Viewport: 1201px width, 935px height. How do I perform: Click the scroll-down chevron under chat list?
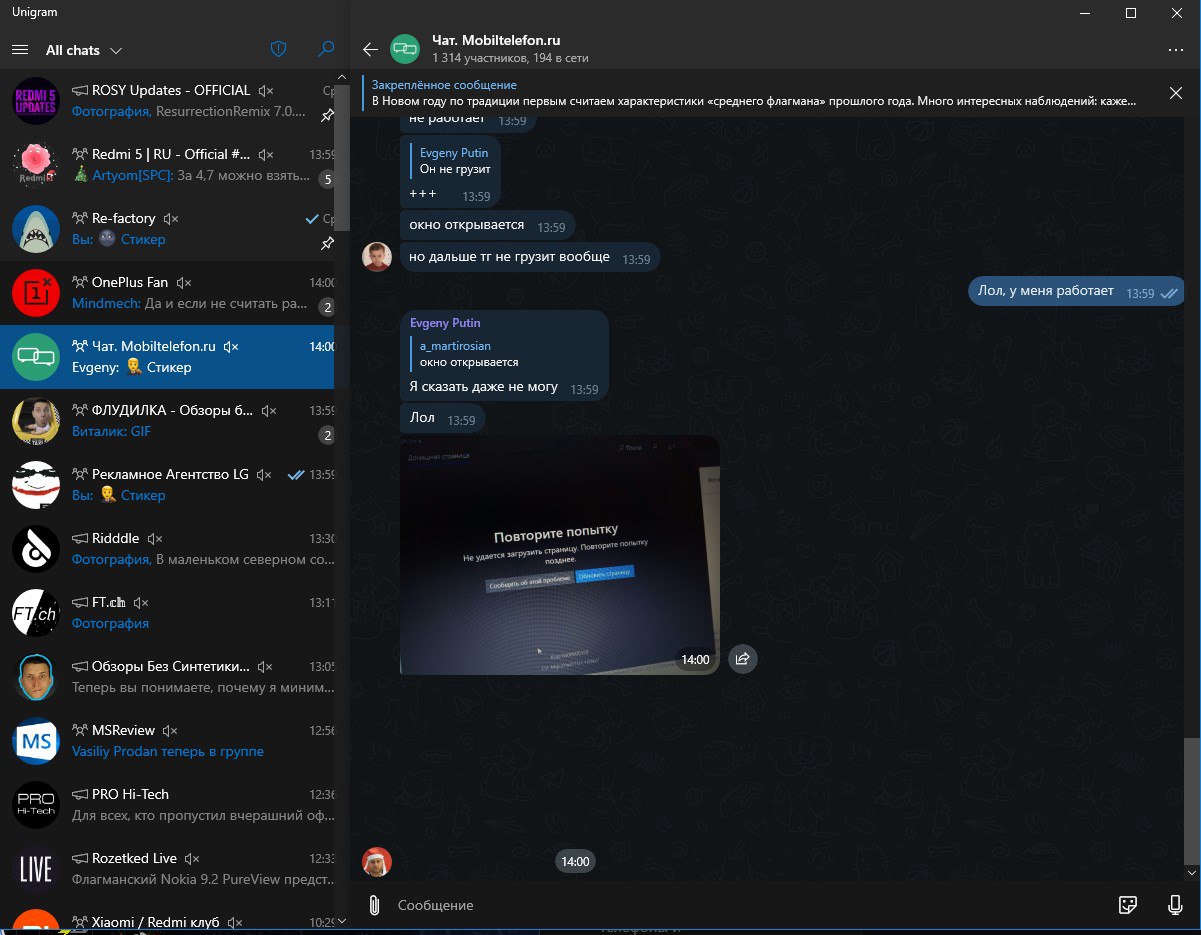[342, 921]
